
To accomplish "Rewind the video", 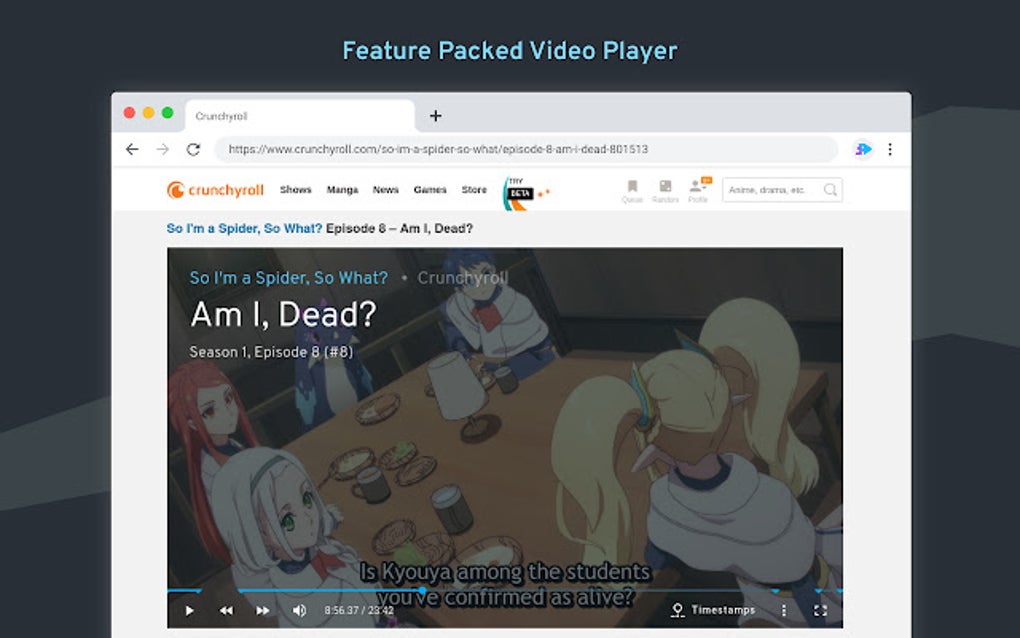I will (x=226, y=611).
